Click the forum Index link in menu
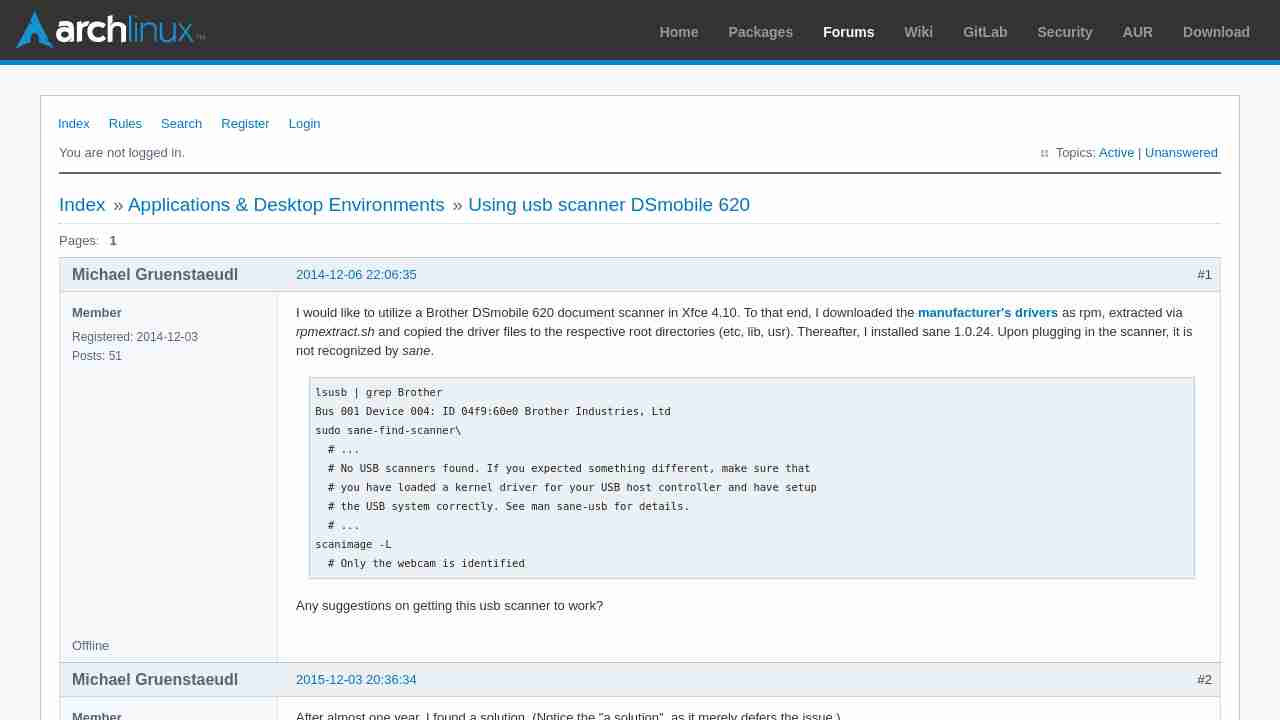The image size is (1280, 720). [x=74, y=124]
